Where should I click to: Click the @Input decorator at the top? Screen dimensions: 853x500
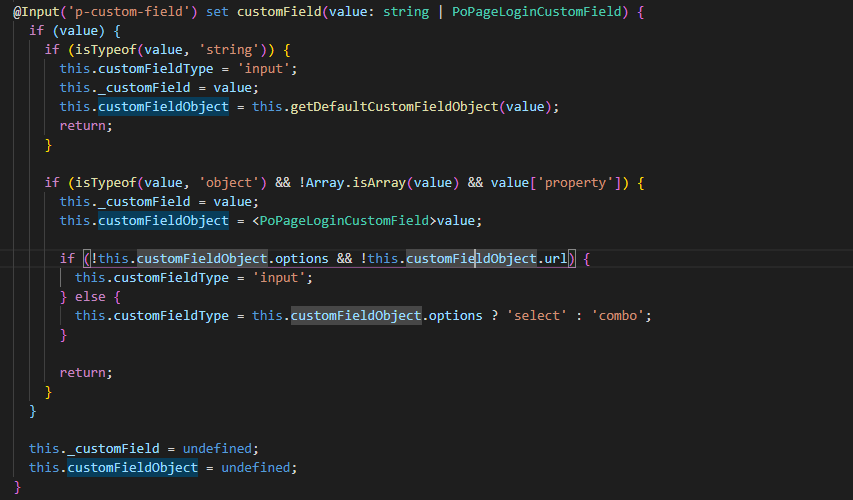[36, 11]
